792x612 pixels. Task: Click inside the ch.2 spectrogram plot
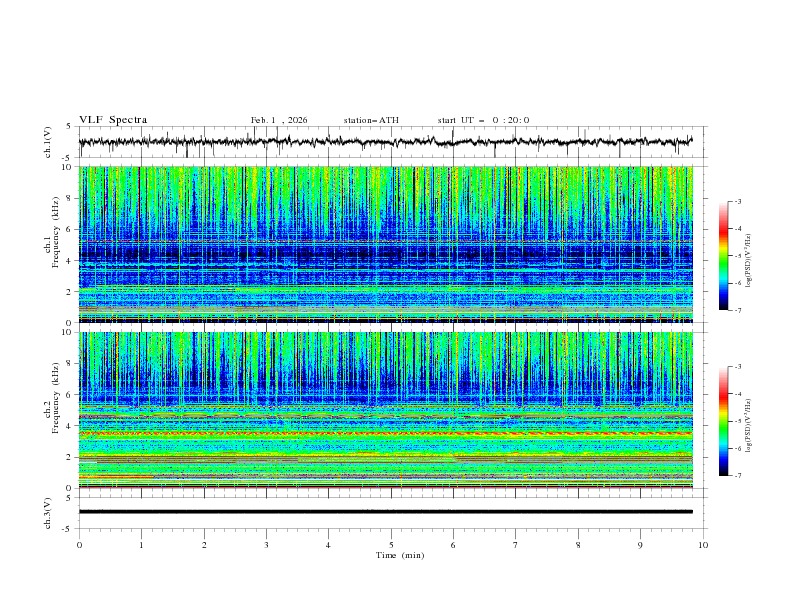[391, 410]
